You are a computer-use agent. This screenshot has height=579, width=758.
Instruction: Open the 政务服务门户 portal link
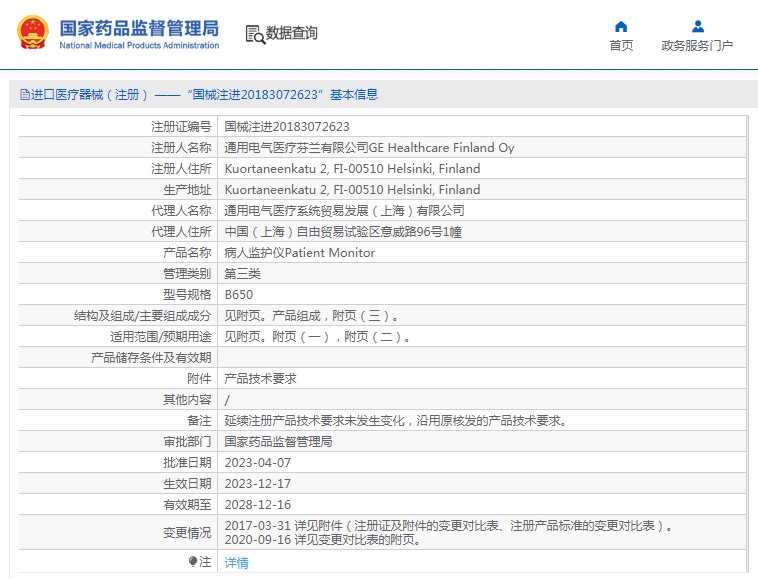[697, 45]
